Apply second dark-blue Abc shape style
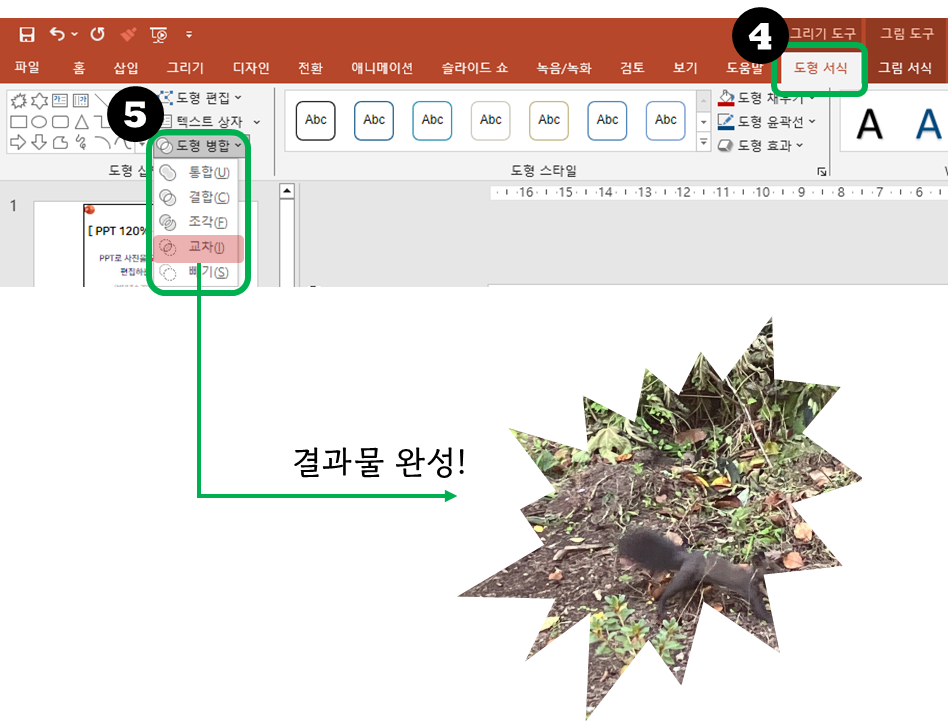Image resolution: width=948 pixels, height=721 pixels. pyautogui.click(x=374, y=120)
